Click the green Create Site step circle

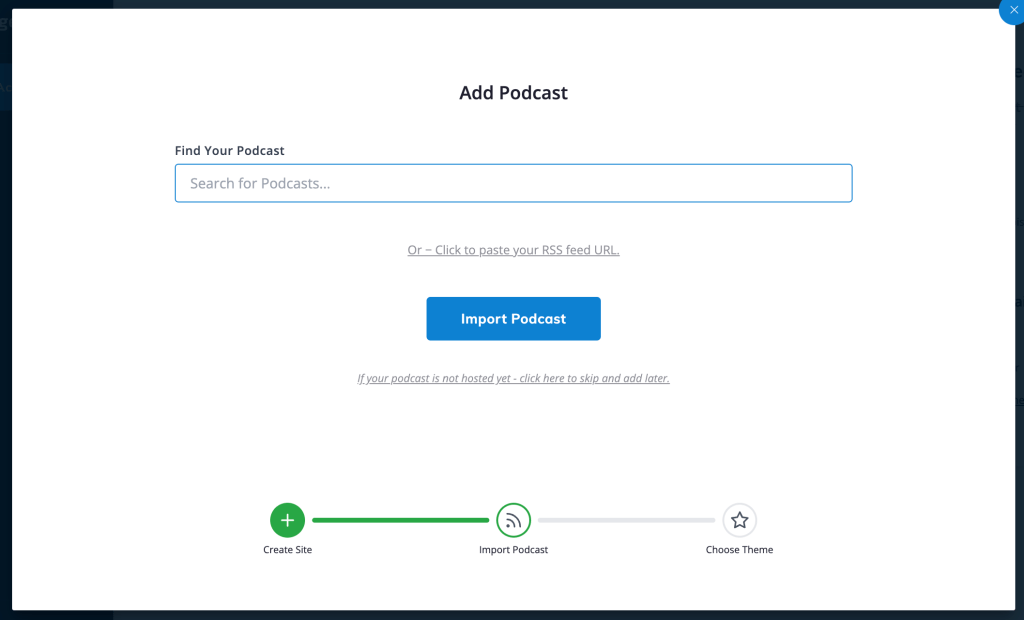click(287, 520)
